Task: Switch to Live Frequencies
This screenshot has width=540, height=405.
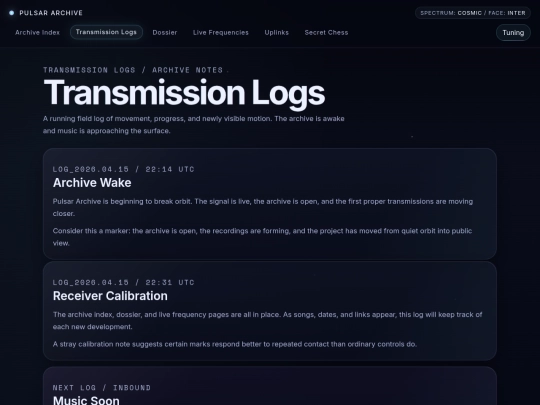Action: pos(221,32)
